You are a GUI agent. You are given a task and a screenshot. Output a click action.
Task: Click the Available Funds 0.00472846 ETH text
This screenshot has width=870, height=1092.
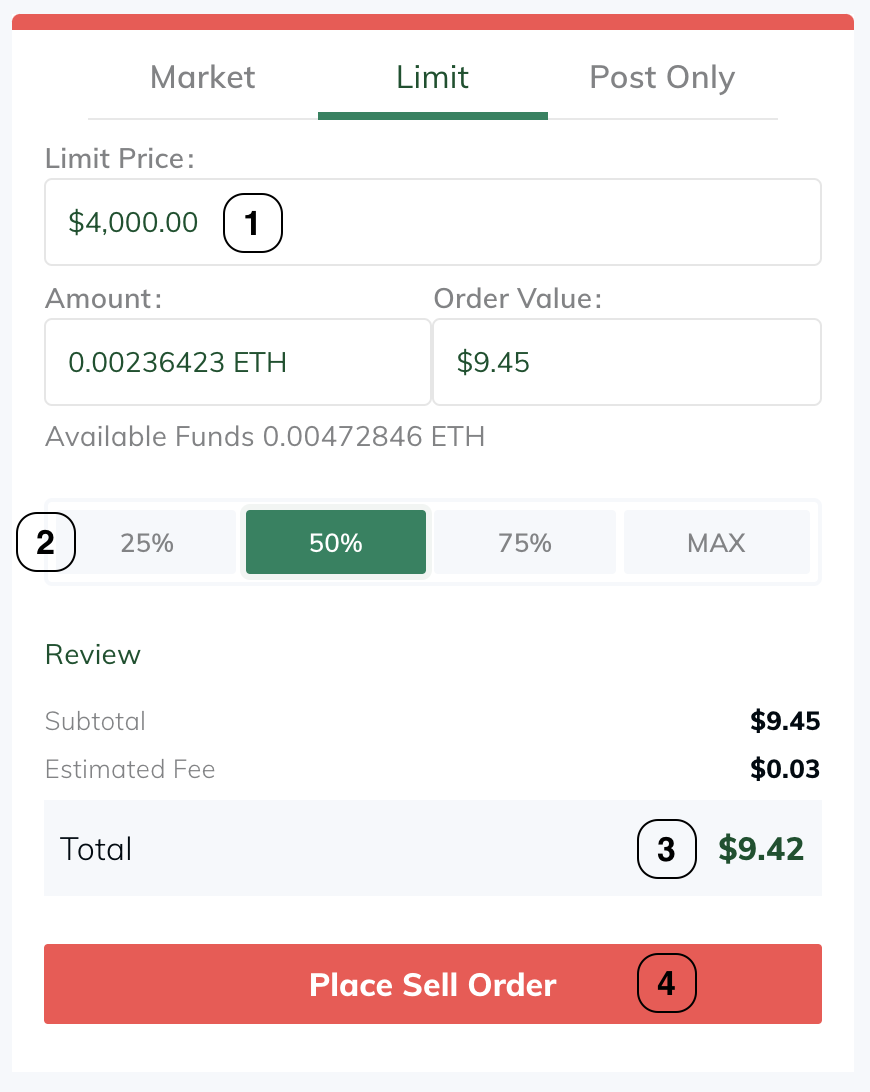point(265,437)
